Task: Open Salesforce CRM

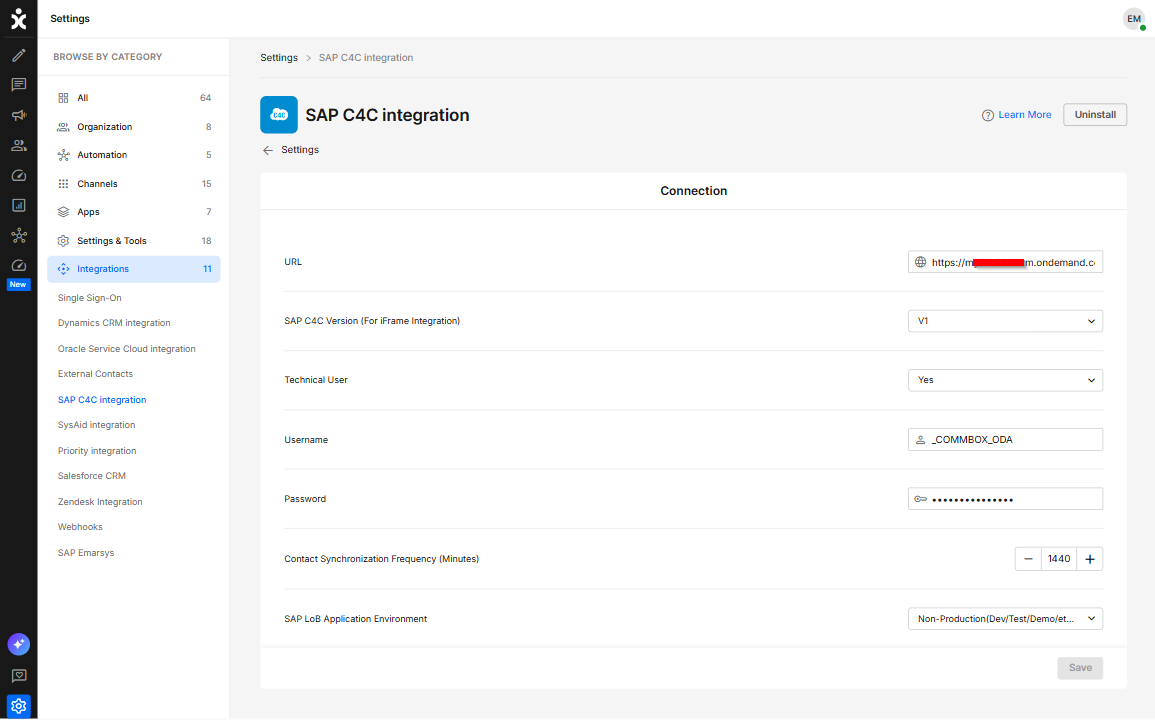Action: 92,476
